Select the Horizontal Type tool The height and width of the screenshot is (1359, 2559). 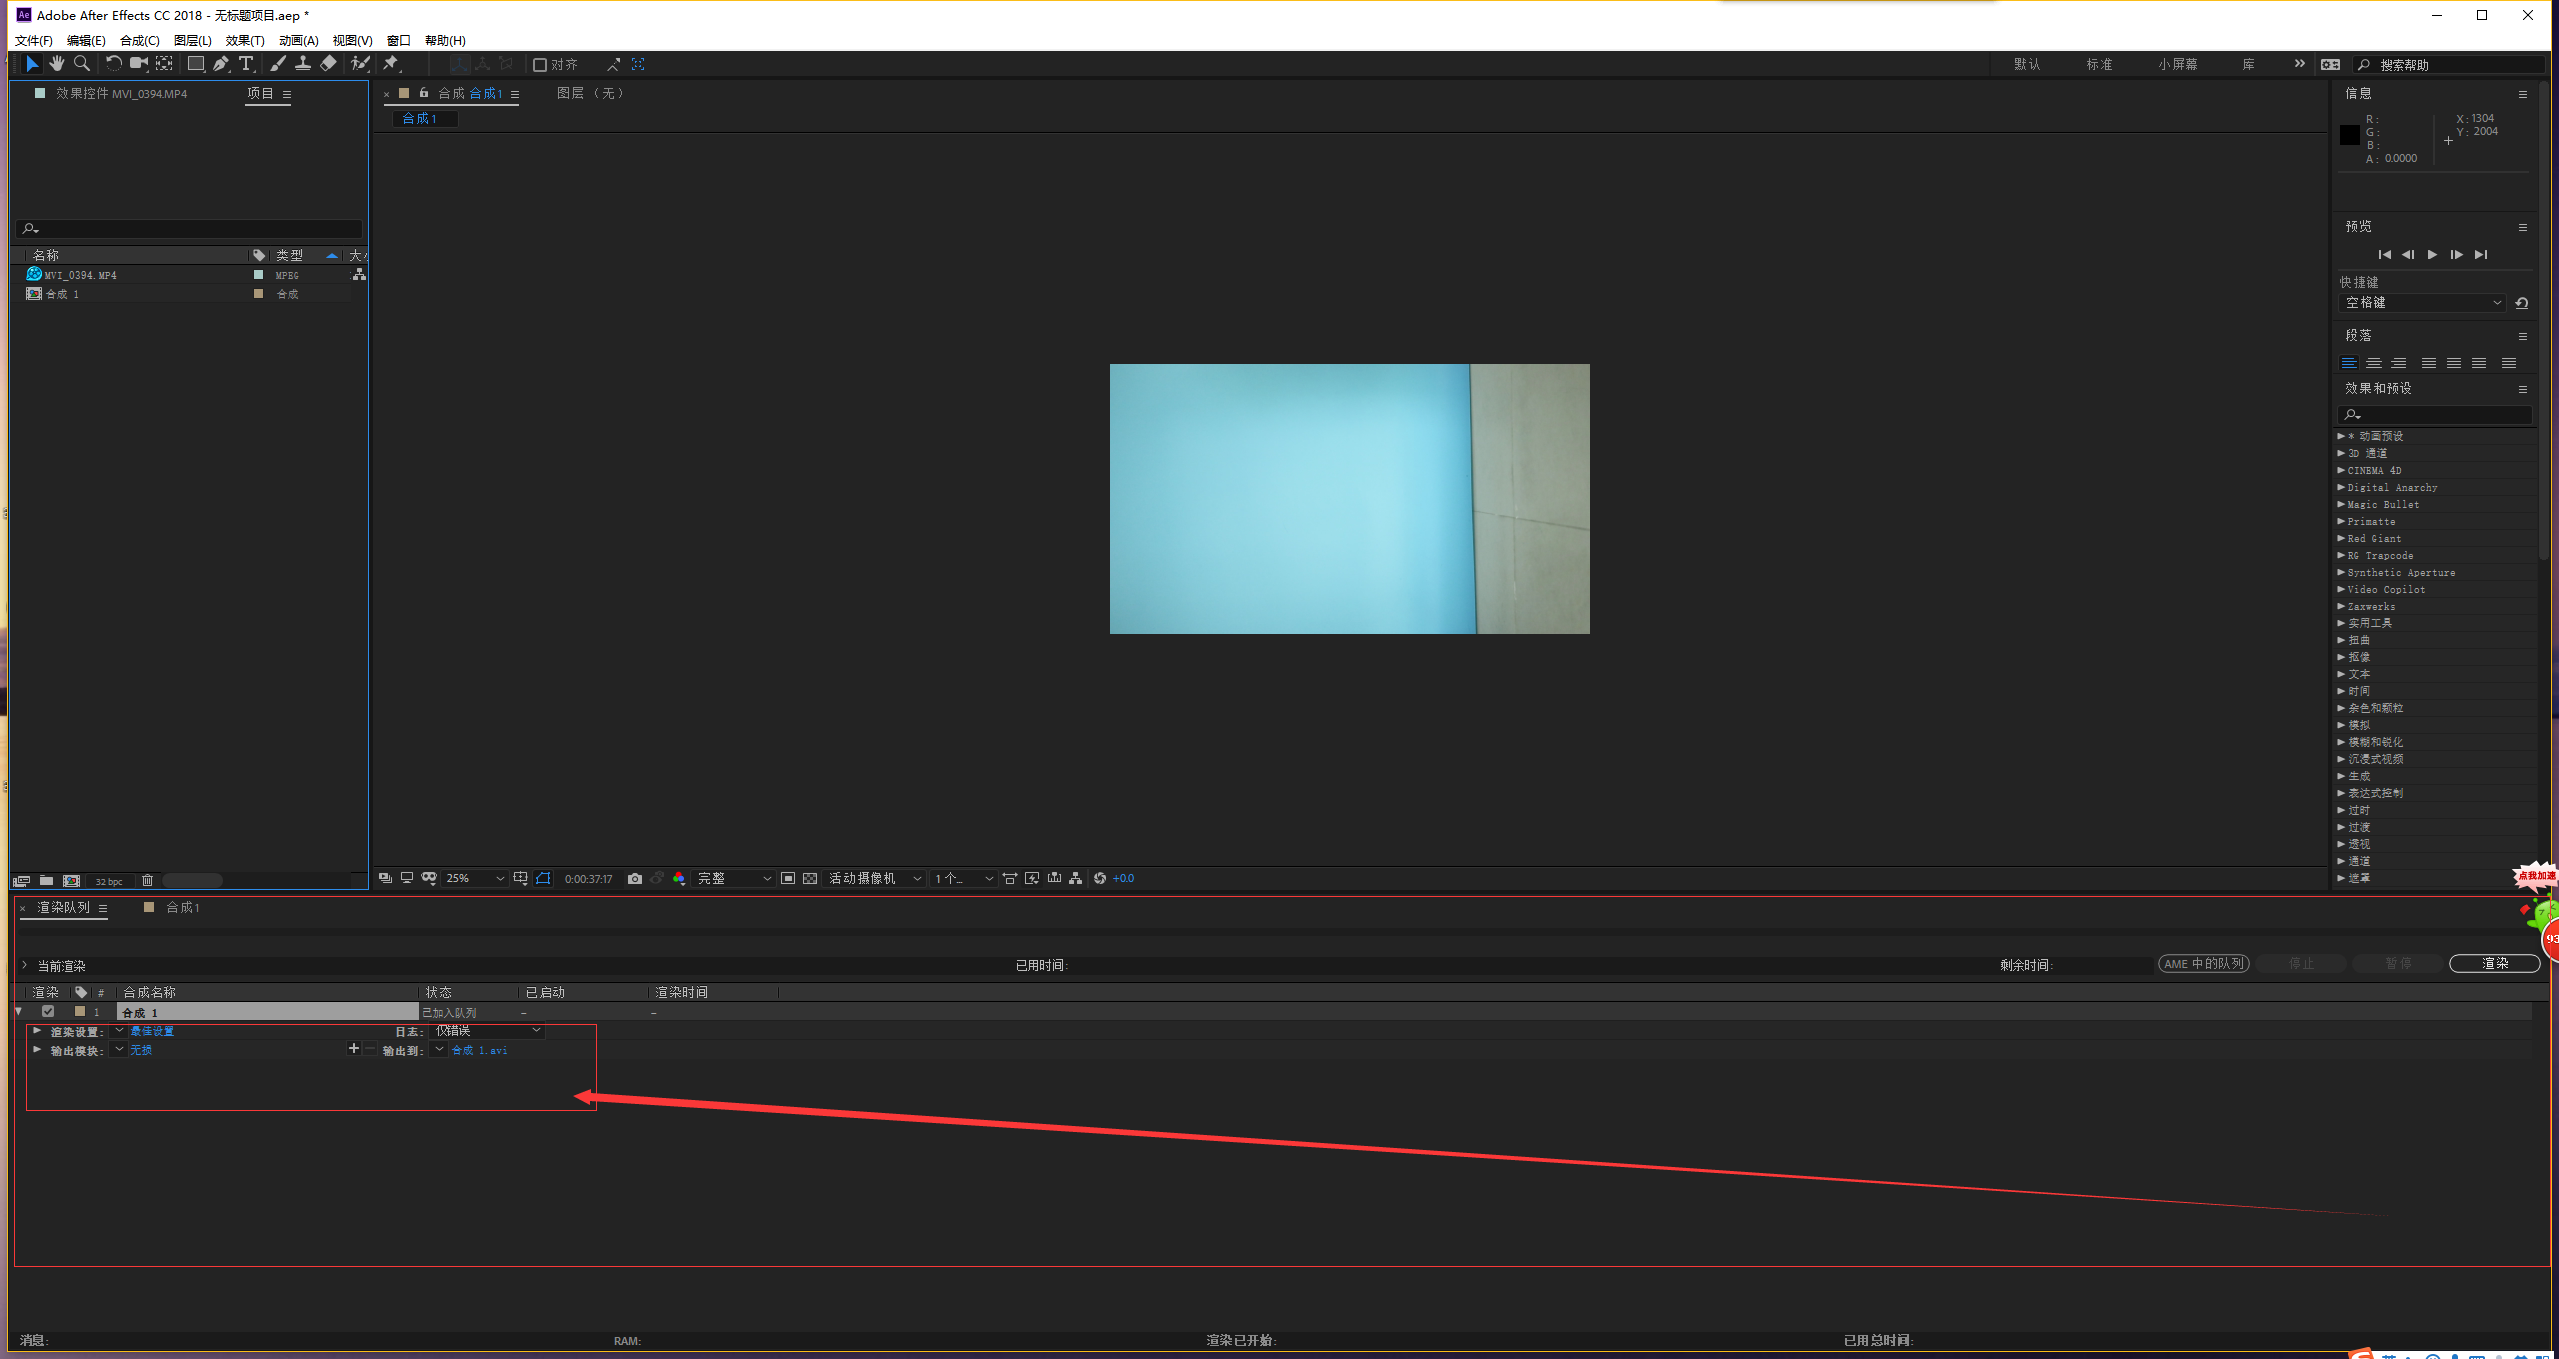[x=246, y=64]
